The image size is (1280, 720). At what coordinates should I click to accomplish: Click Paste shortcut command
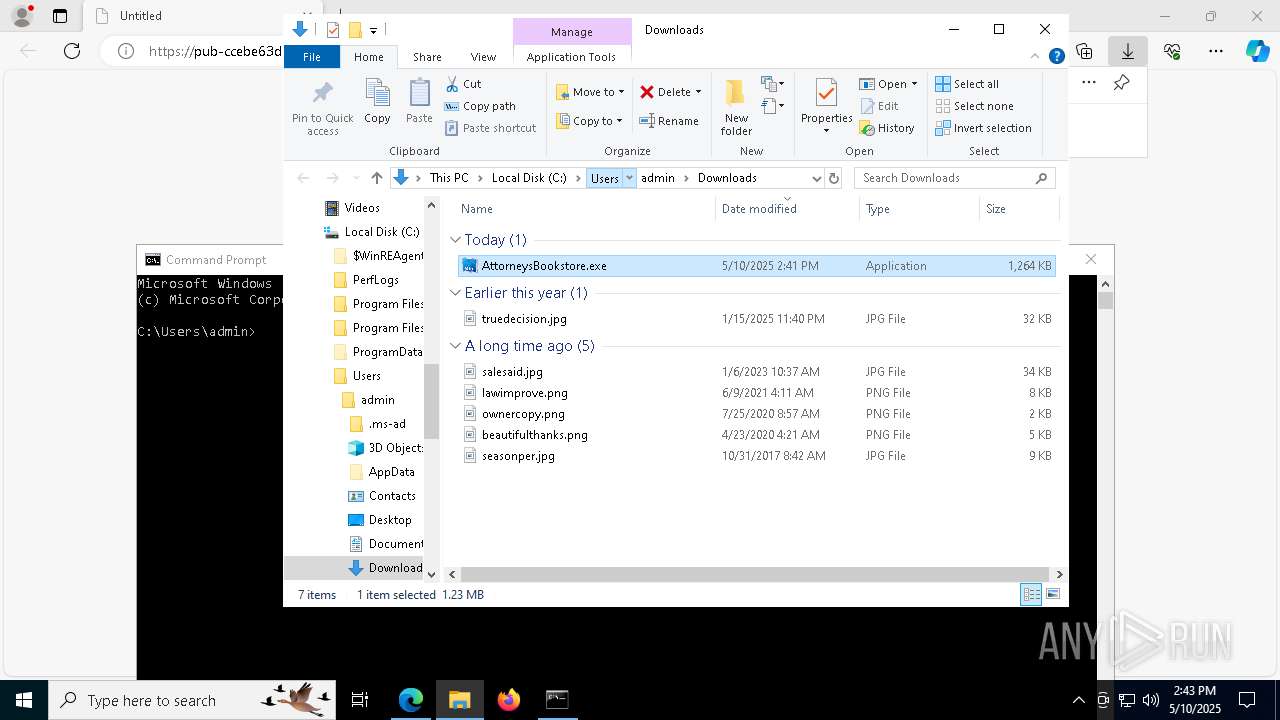click(x=491, y=128)
